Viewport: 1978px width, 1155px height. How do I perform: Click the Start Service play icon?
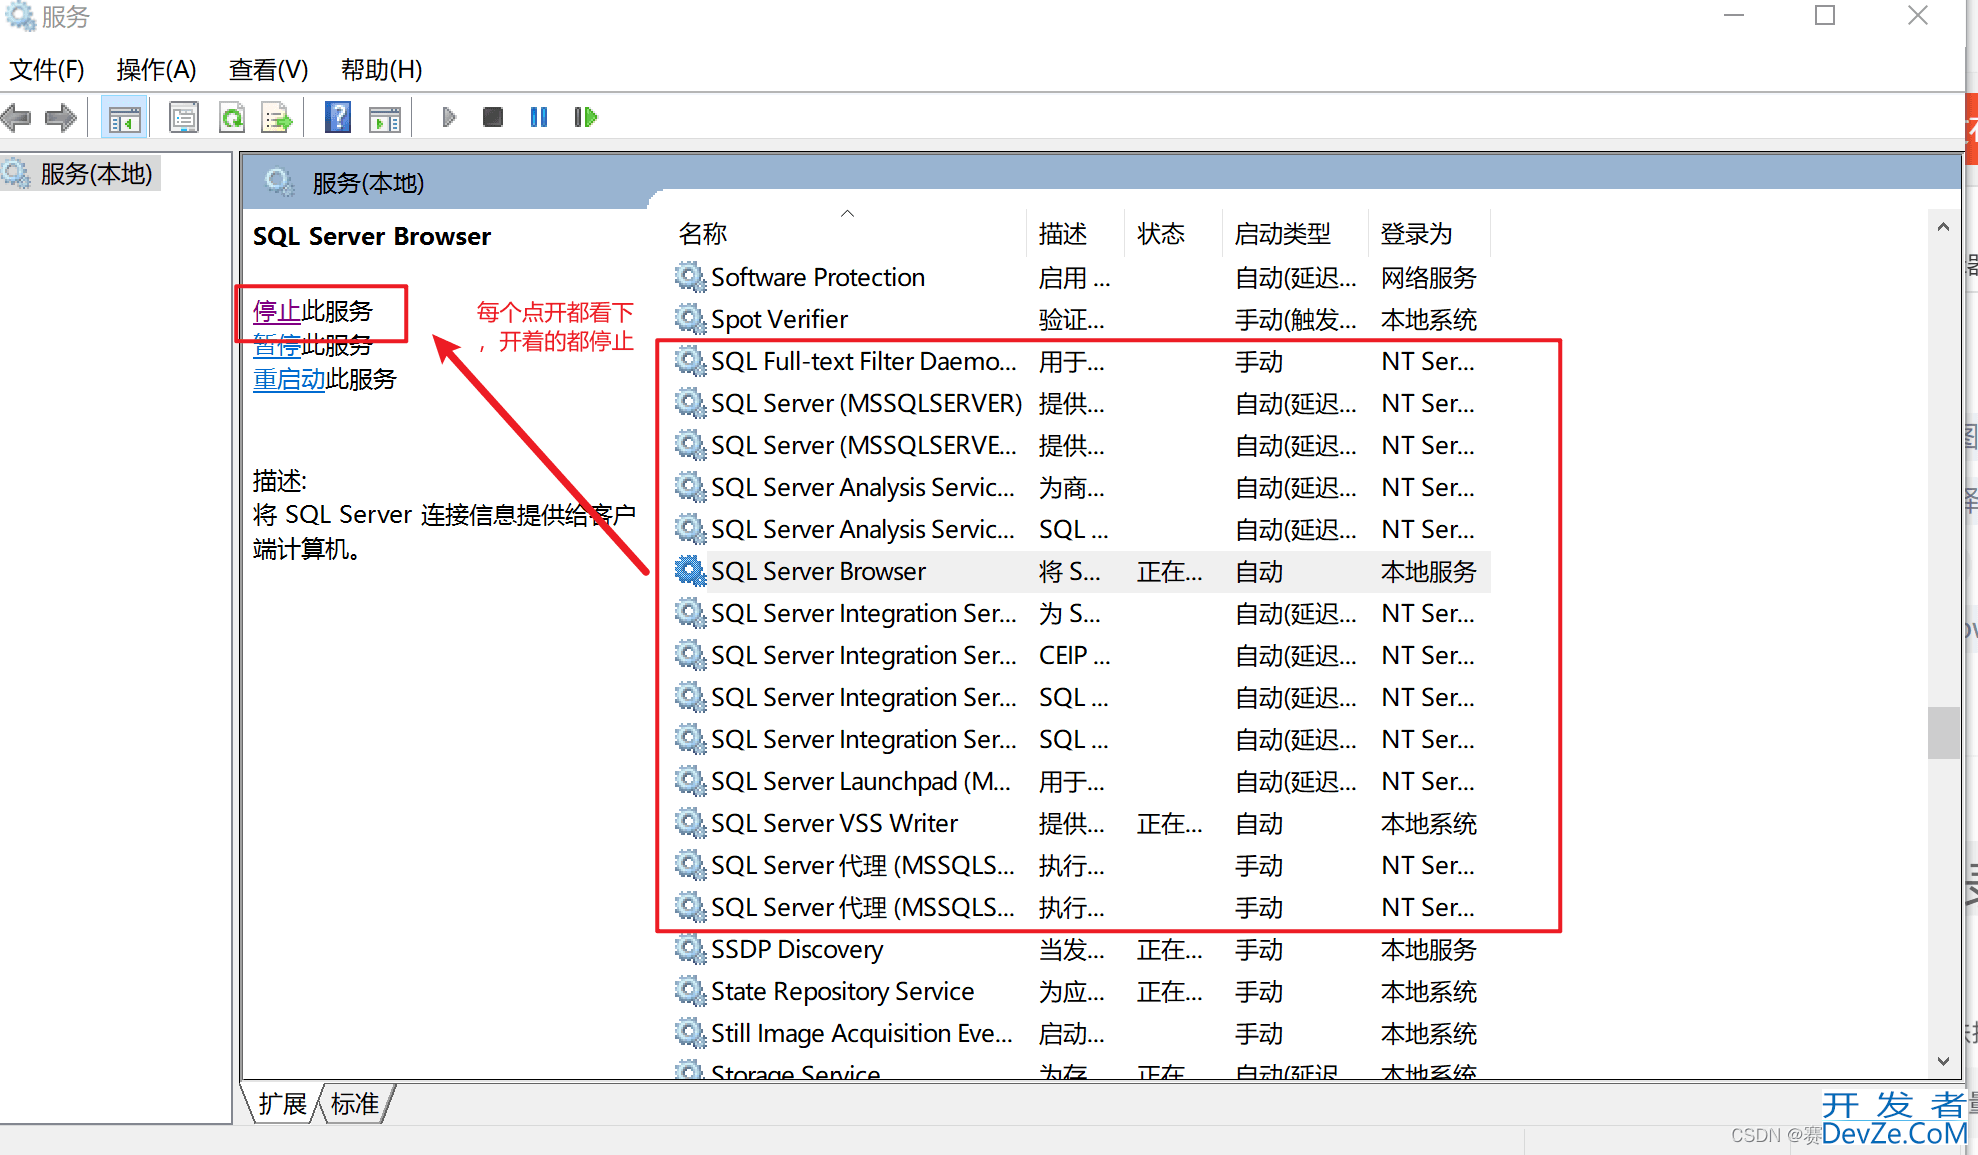(449, 118)
